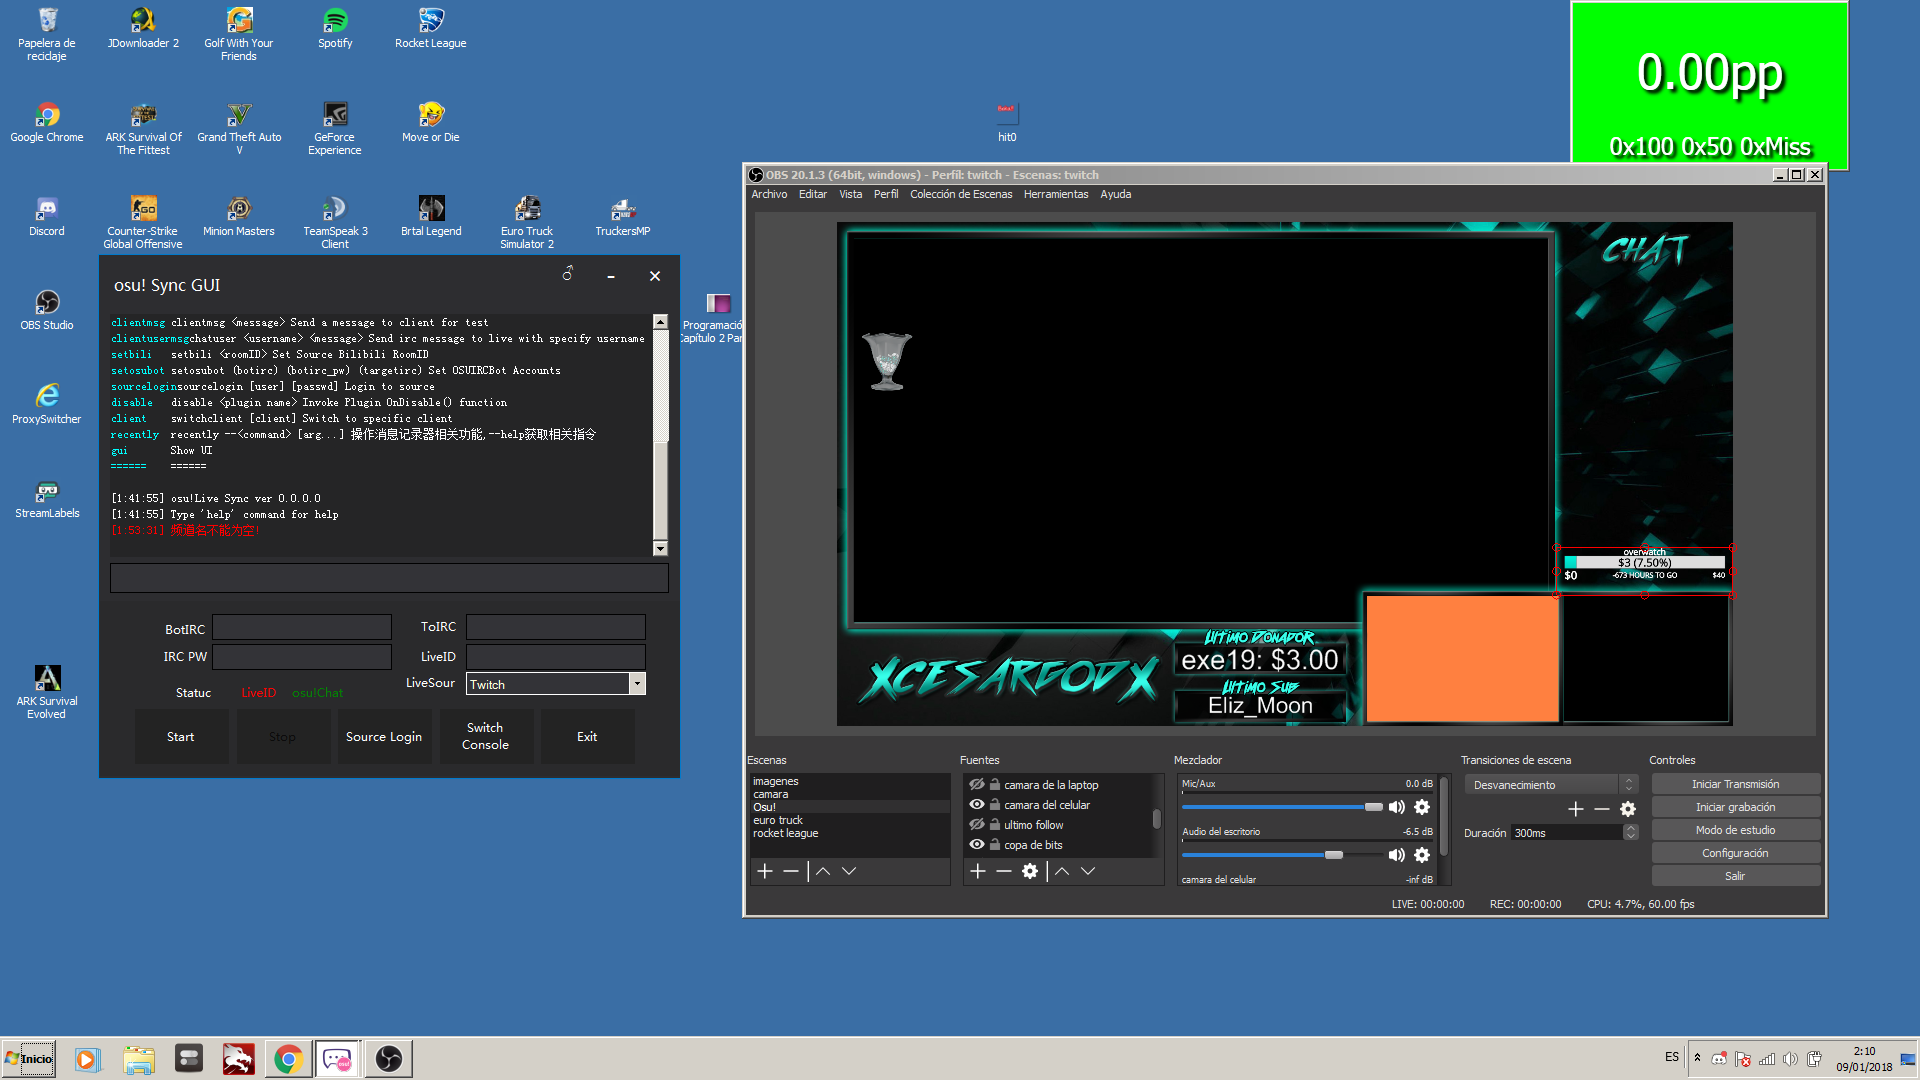The width and height of the screenshot is (1920, 1080).
Task: Move source up in Fuentes list
Action: point(1062,871)
